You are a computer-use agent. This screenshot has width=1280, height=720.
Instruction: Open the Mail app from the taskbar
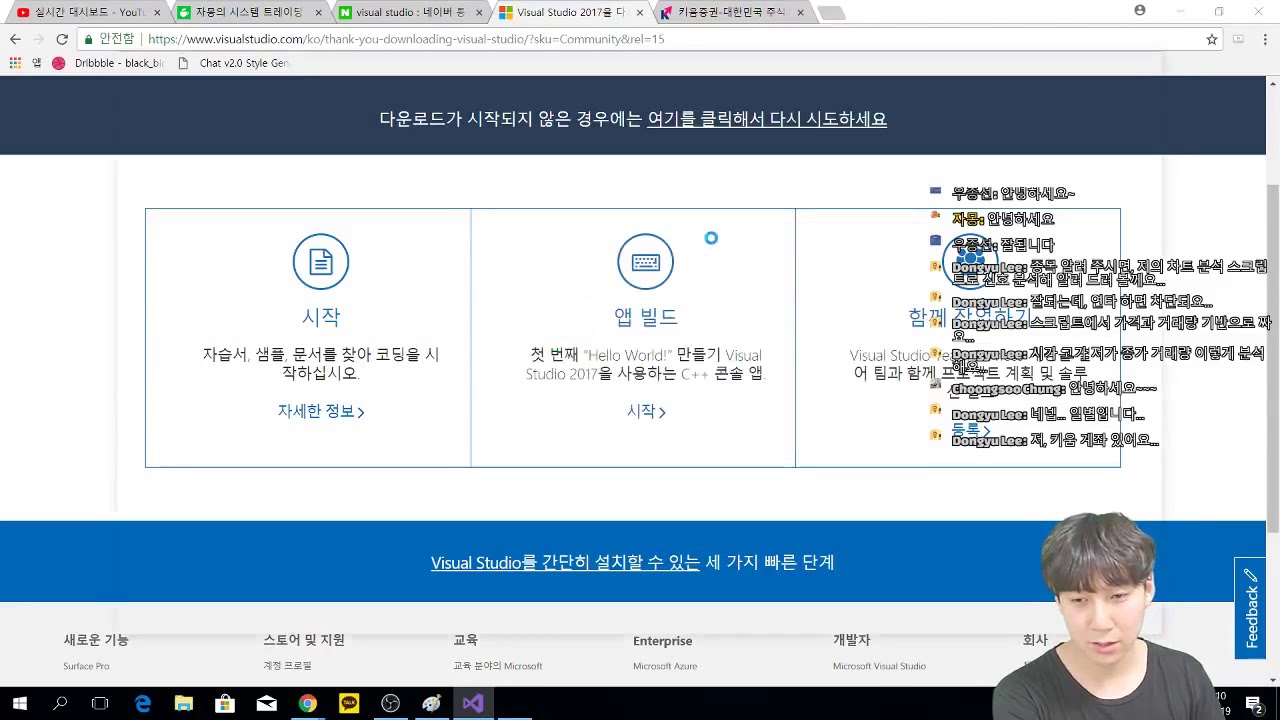coord(266,703)
